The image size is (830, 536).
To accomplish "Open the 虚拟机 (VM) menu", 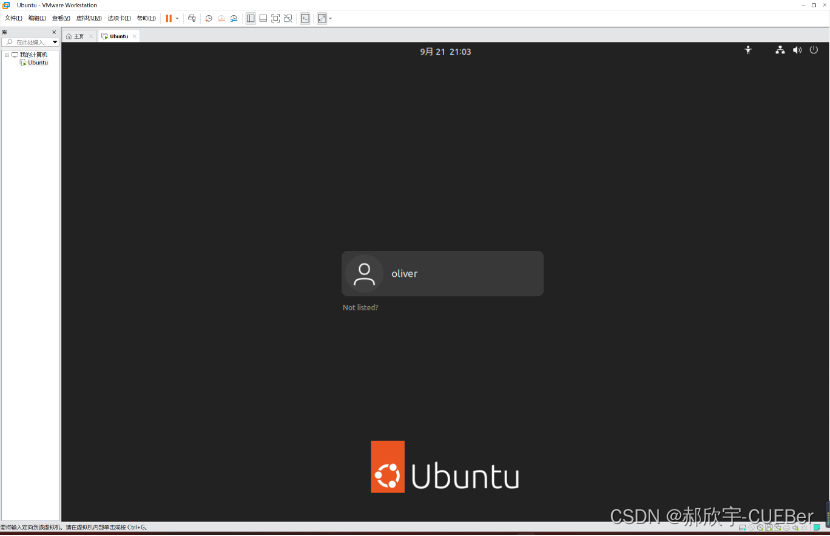I will coord(88,18).
